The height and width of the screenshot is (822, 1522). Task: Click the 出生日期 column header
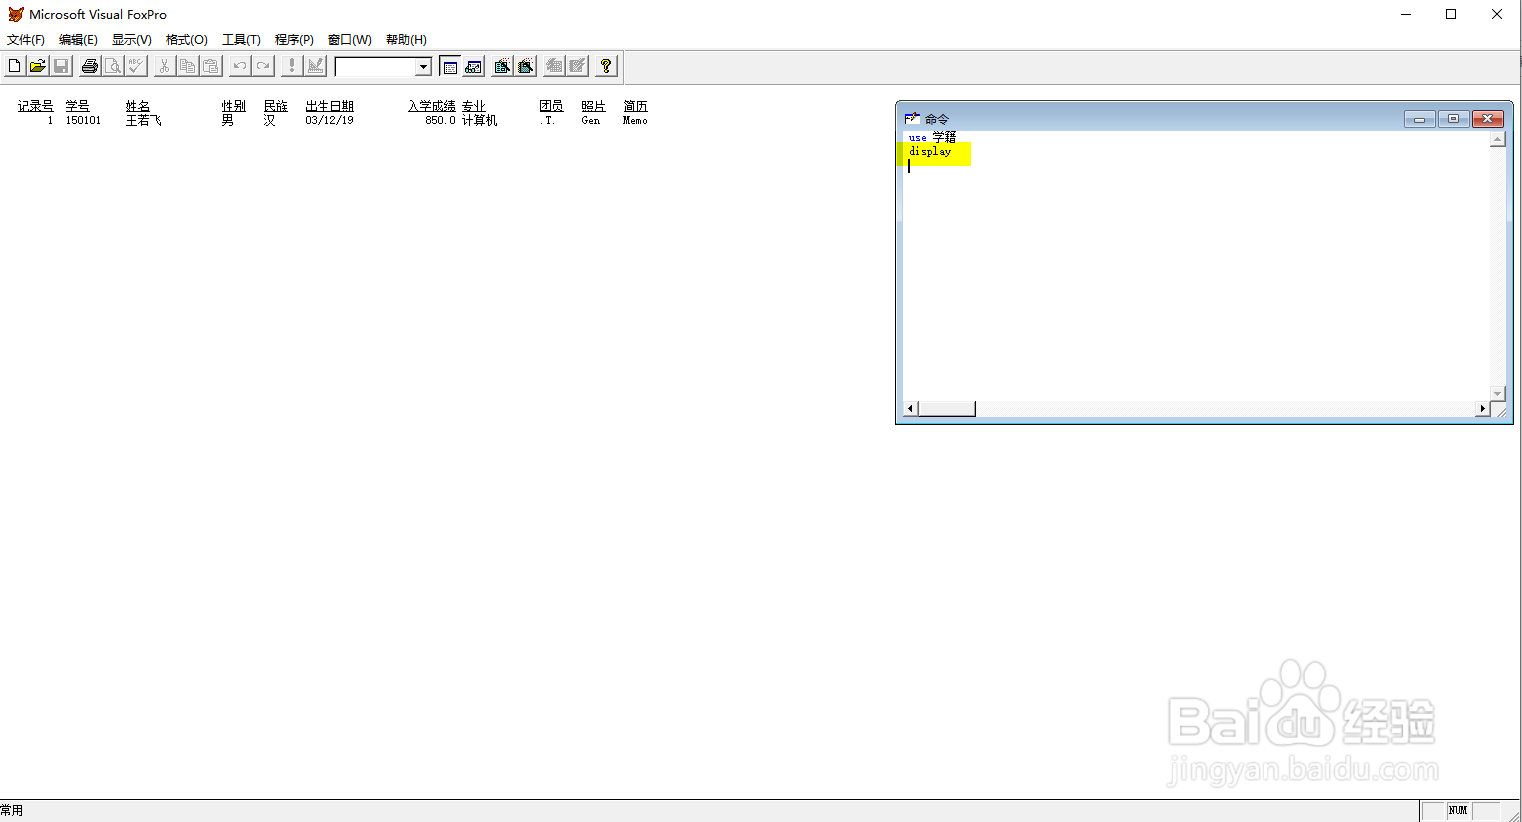(x=330, y=106)
